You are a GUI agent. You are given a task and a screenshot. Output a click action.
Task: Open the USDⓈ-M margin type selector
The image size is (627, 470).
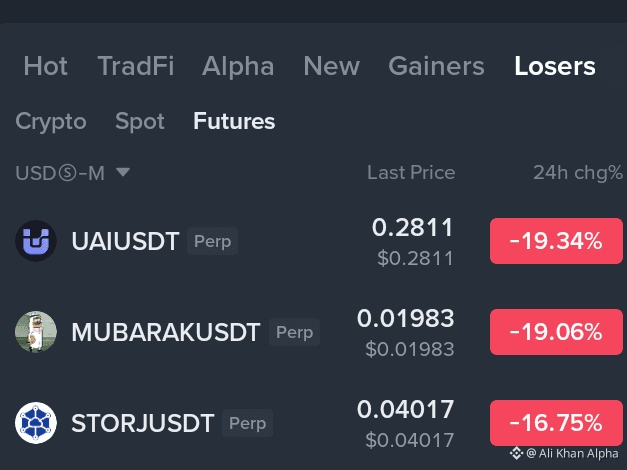pos(72,173)
